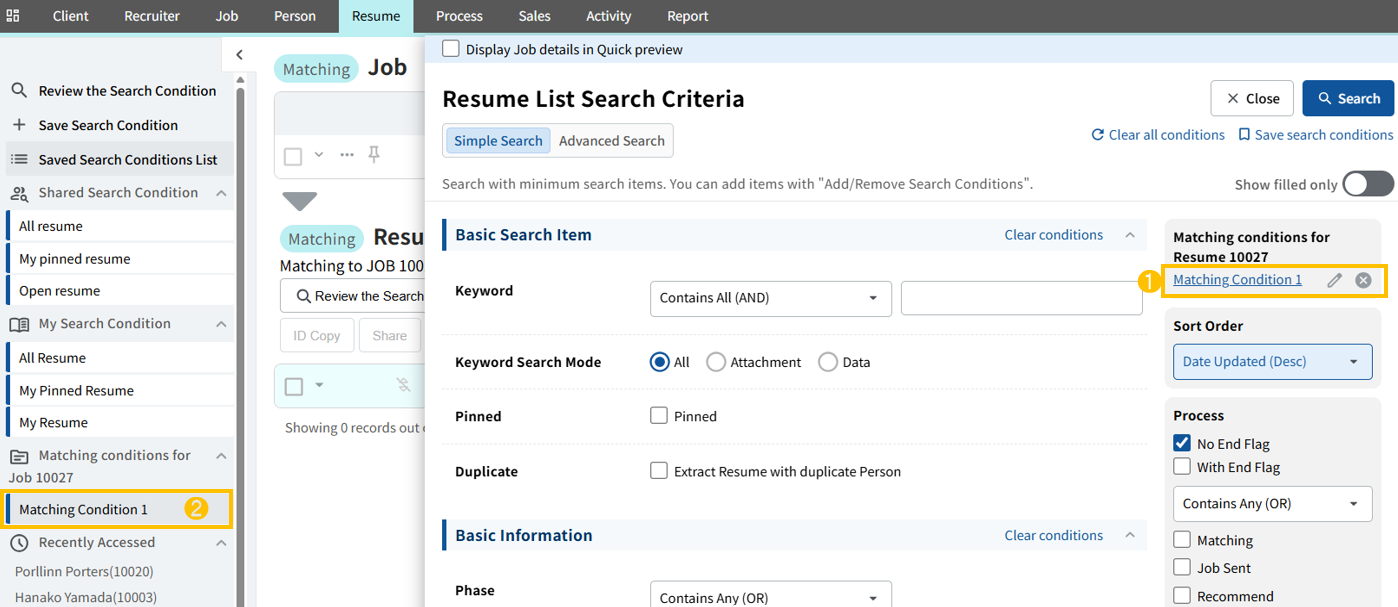Click the Save Search Condition plus icon
The height and width of the screenshot is (607, 1398).
19,125
